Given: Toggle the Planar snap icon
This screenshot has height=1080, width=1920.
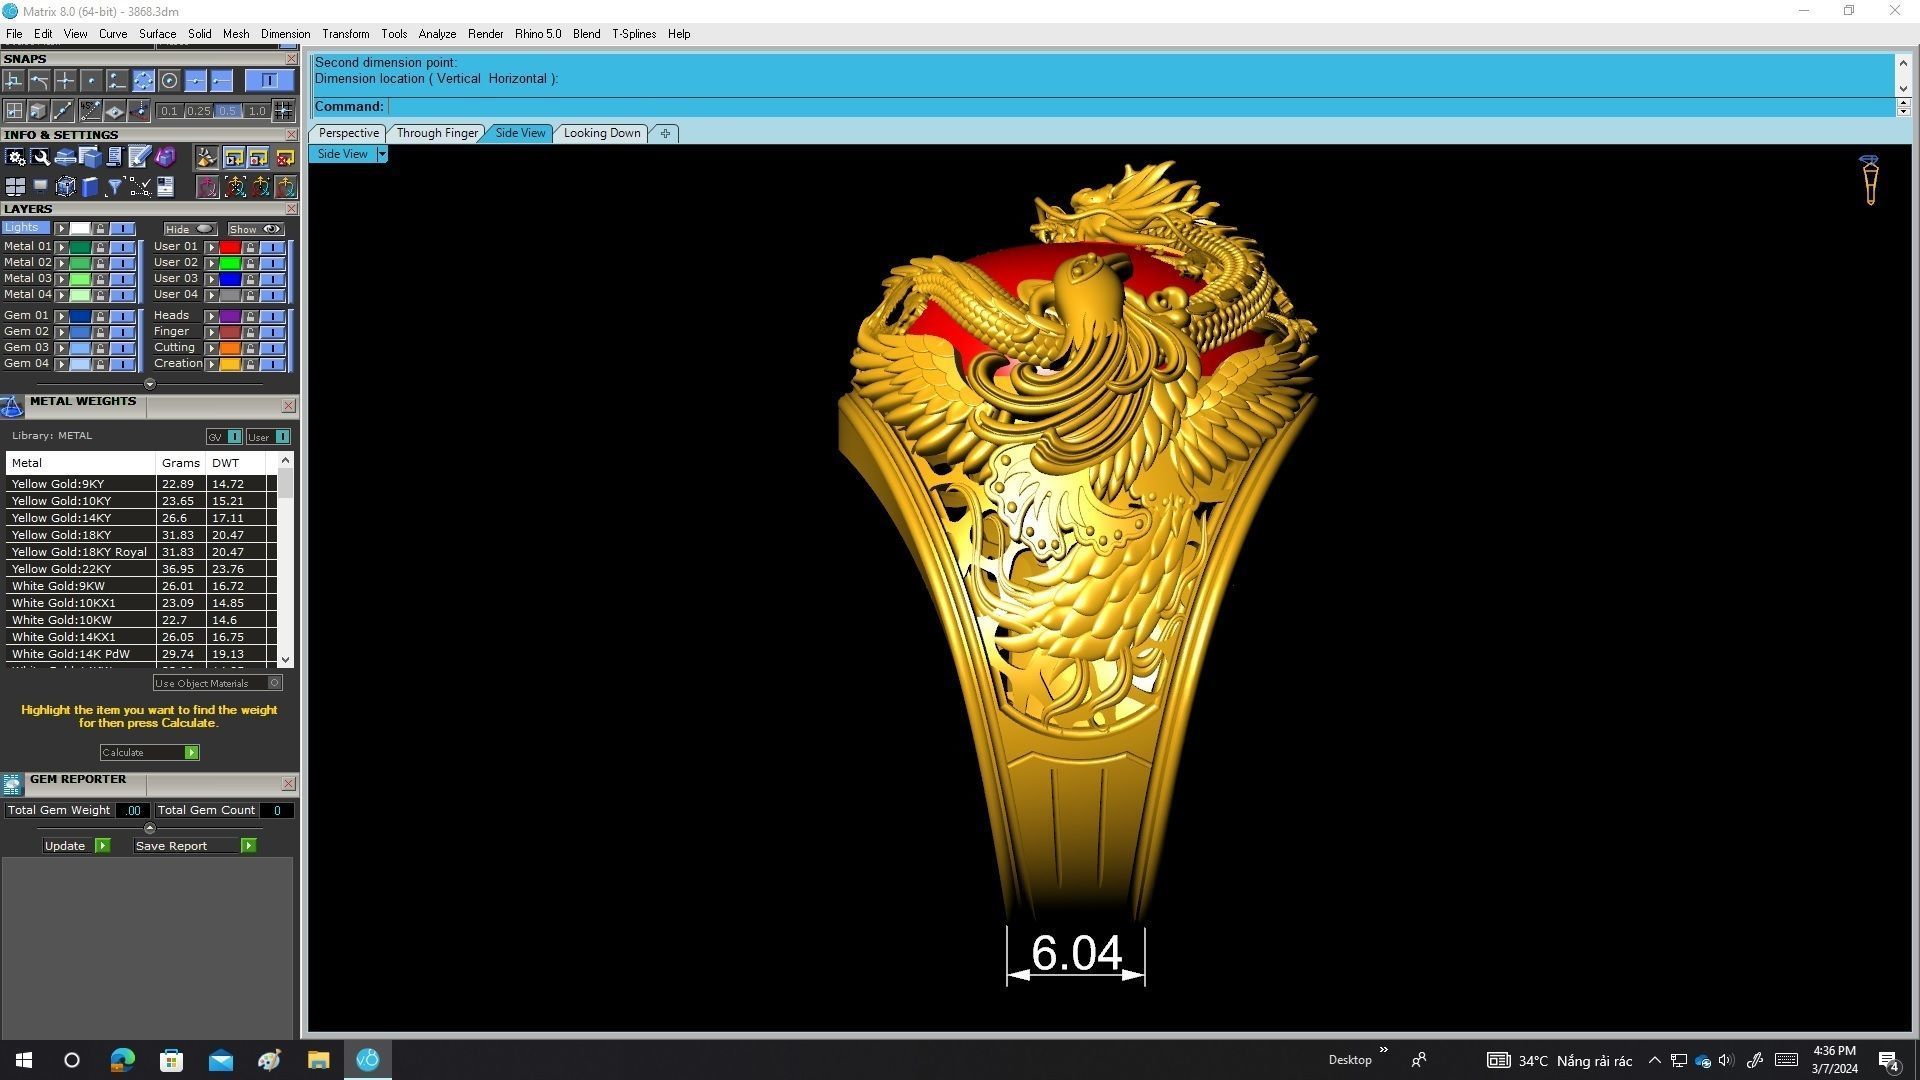Looking at the screenshot, I should [114, 111].
